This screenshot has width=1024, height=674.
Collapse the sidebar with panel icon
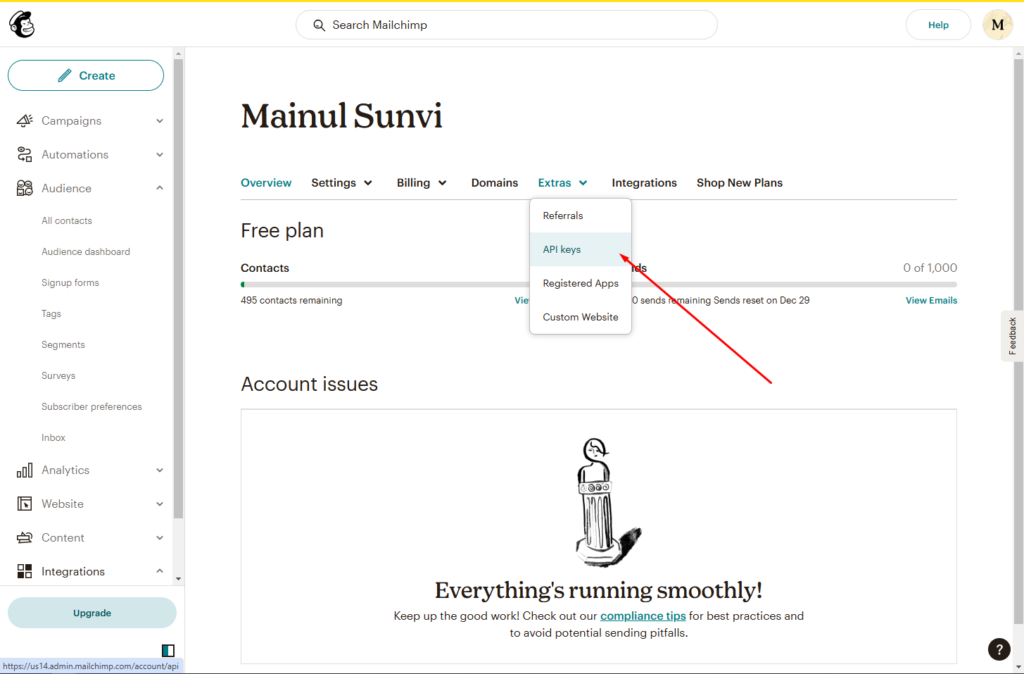pos(168,650)
